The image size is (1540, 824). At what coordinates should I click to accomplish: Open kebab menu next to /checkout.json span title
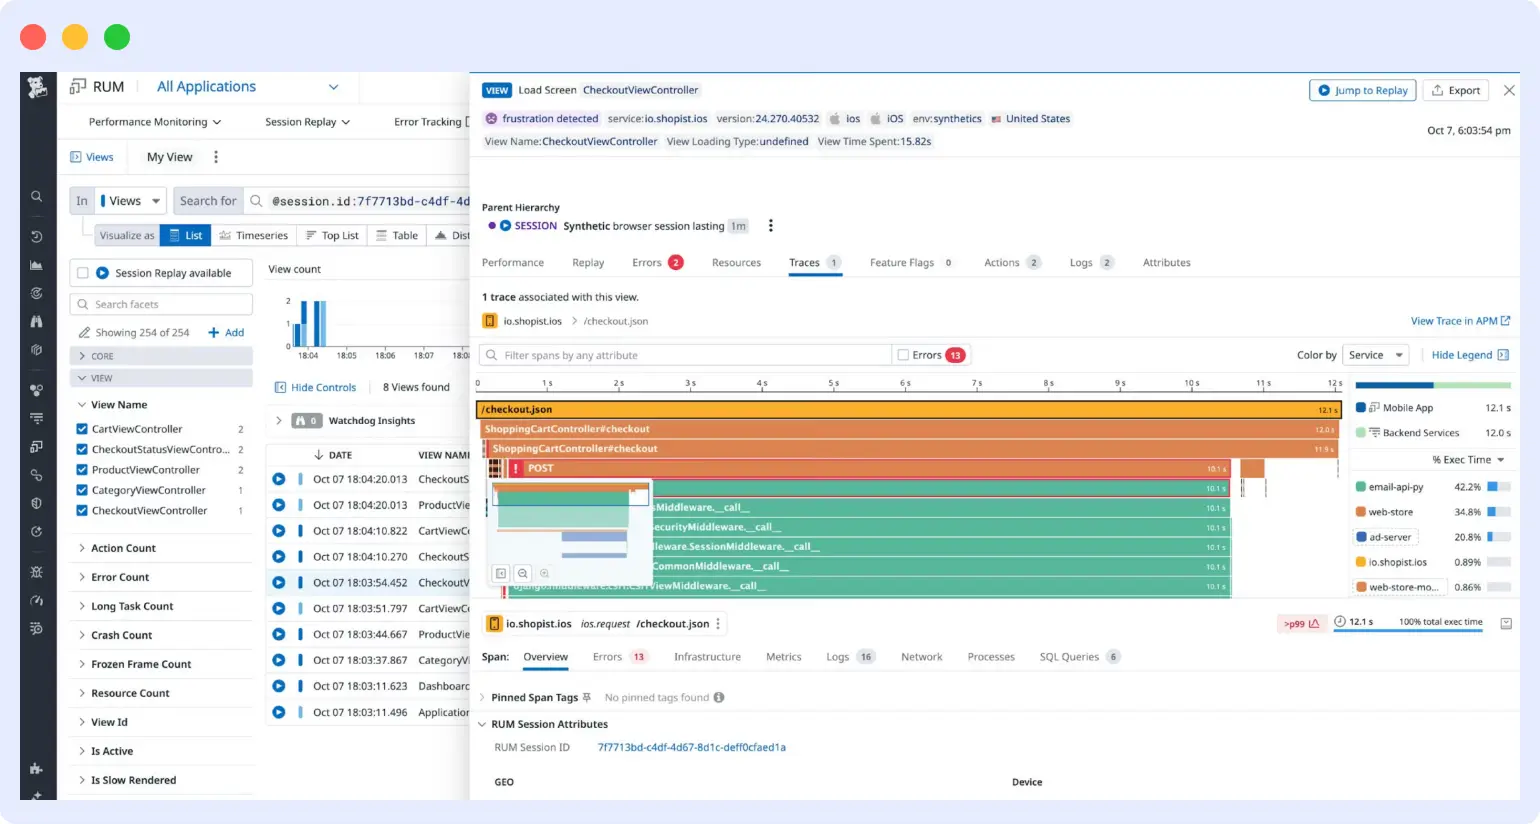(x=718, y=624)
